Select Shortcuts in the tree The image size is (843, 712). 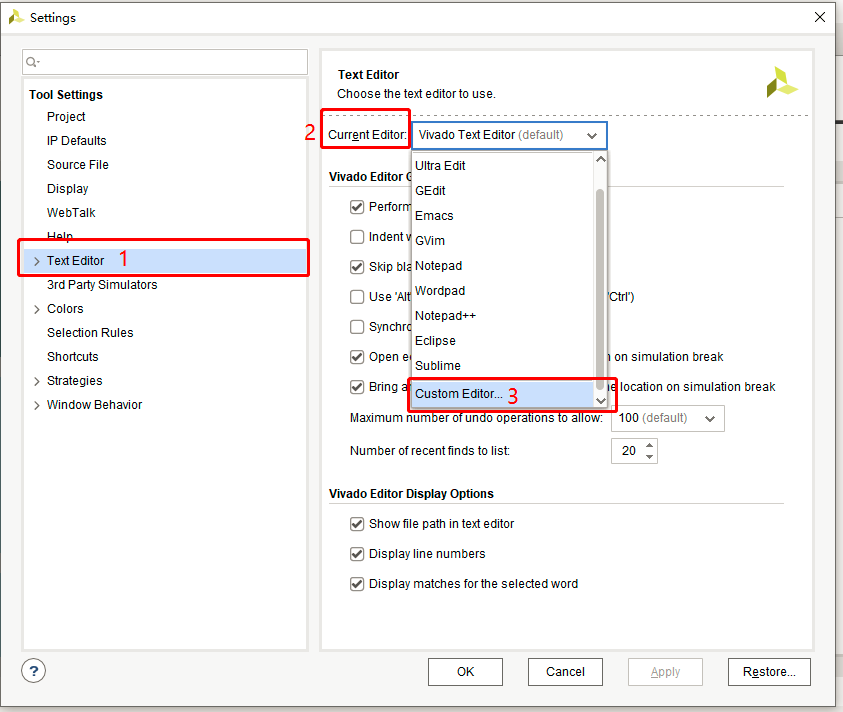tap(73, 357)
